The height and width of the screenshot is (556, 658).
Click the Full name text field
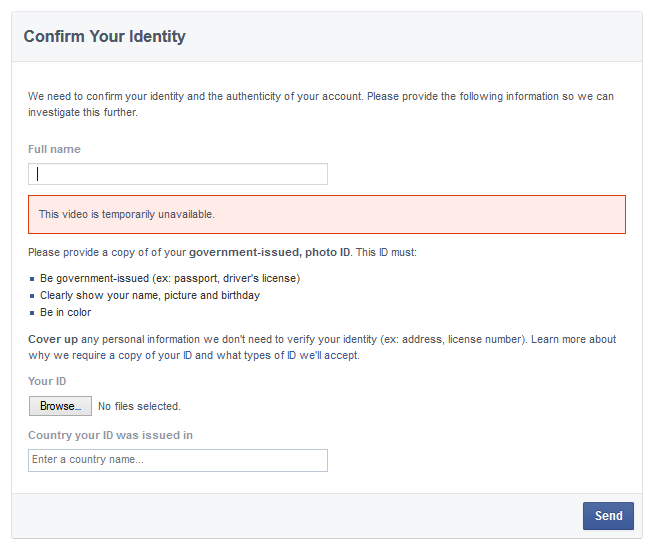click(178, 174)
